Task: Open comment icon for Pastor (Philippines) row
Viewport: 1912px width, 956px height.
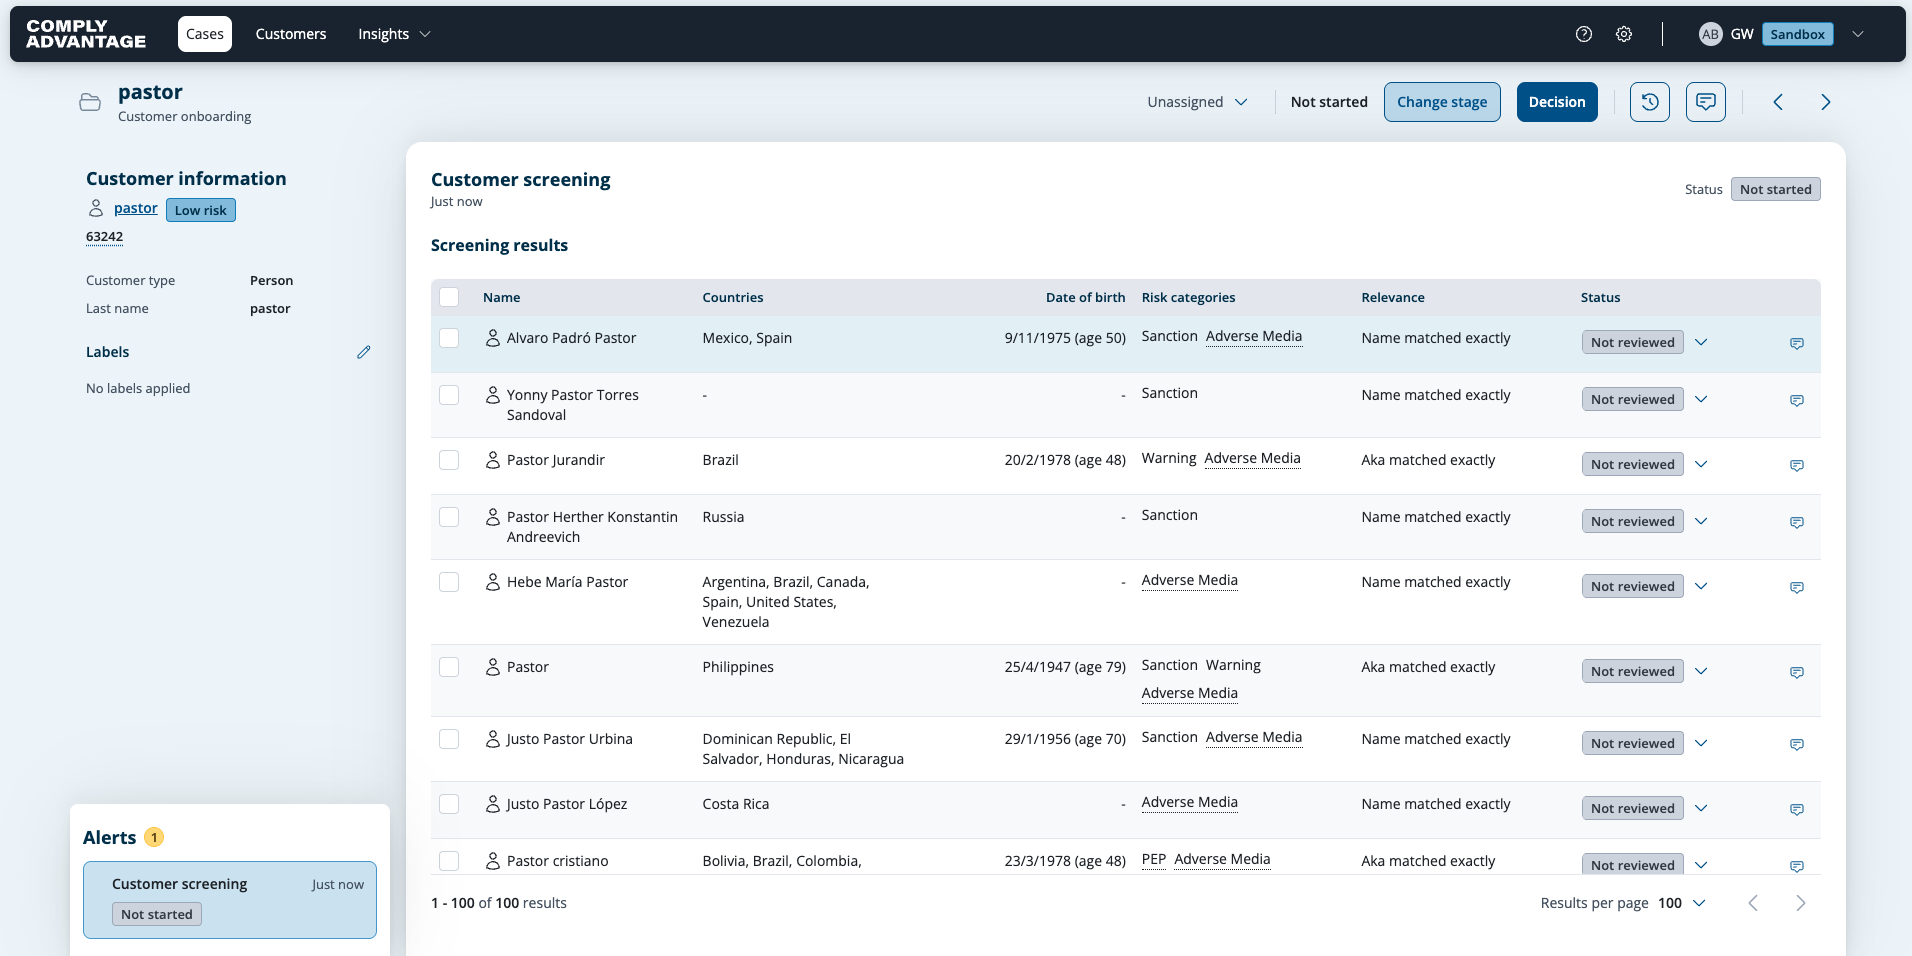Action: tap(1797, 672)
